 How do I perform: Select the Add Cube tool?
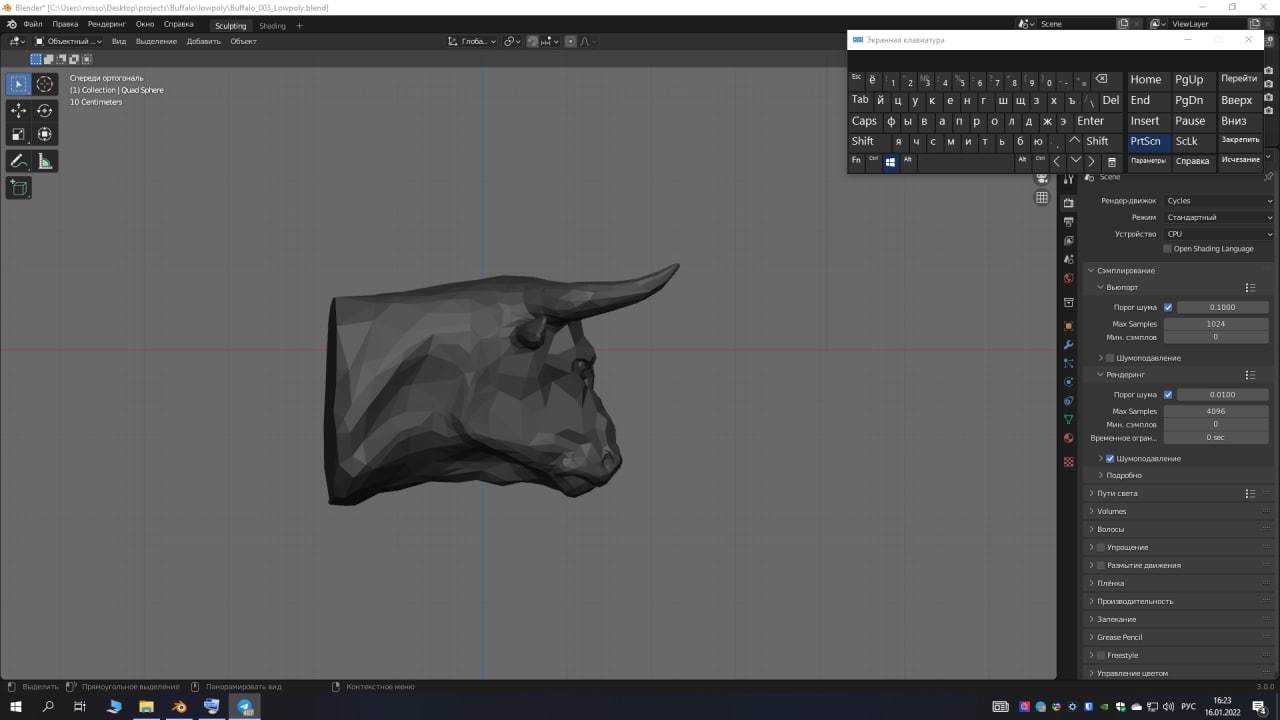click(x=18, y=187)
